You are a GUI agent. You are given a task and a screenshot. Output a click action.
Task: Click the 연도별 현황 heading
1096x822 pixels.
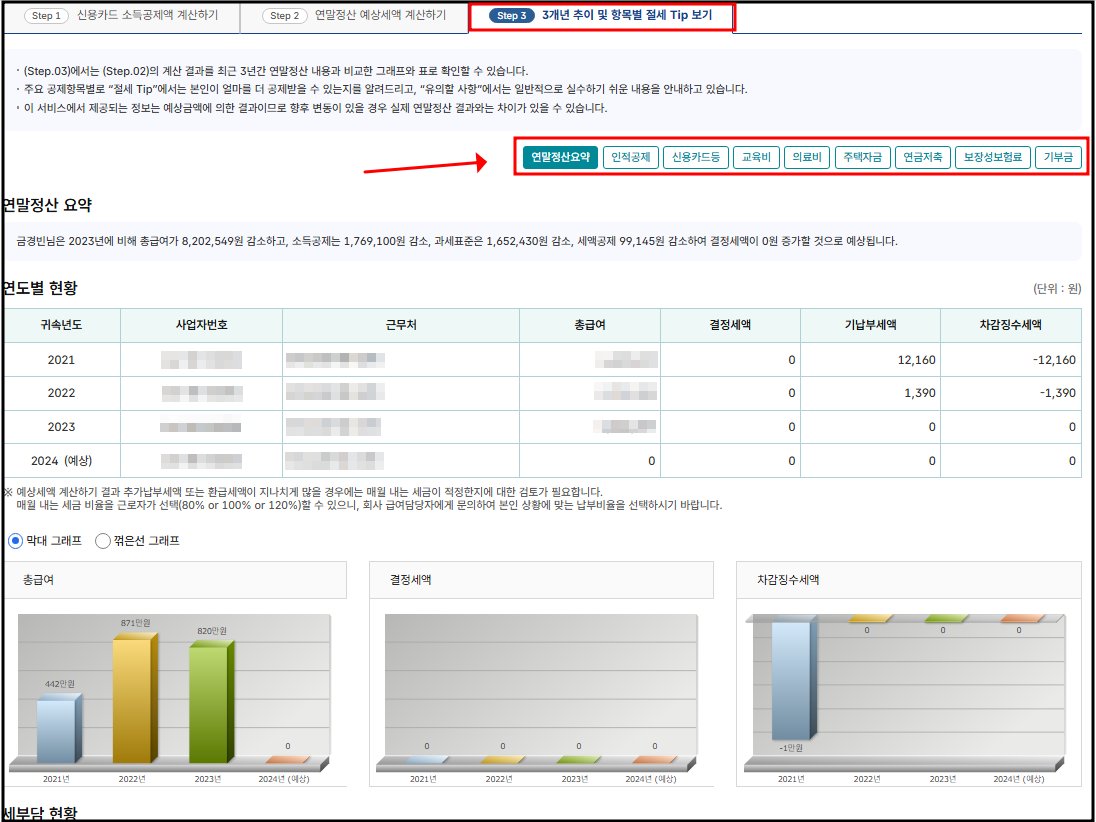[x=40, y=287]
